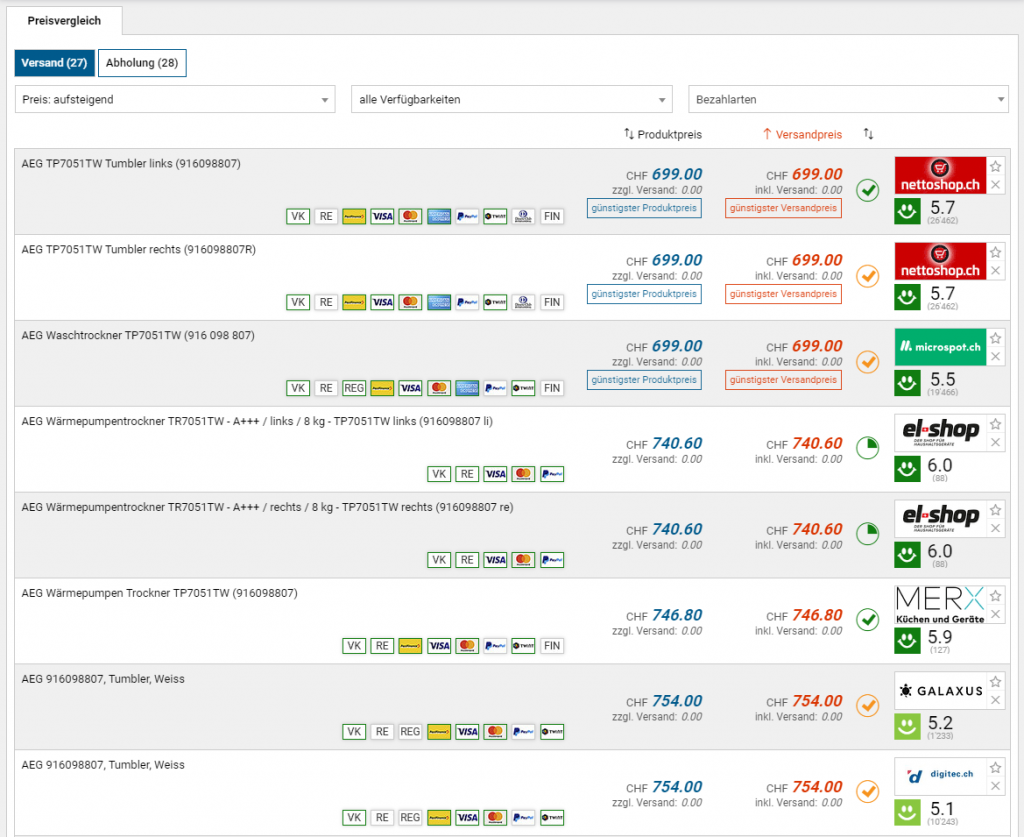Image resolution: width=1024 pixels, height=837 pixels.
Task: Expand the 'alle Verfügbarkeiten' dropdown
Action: tap(511, 100)
